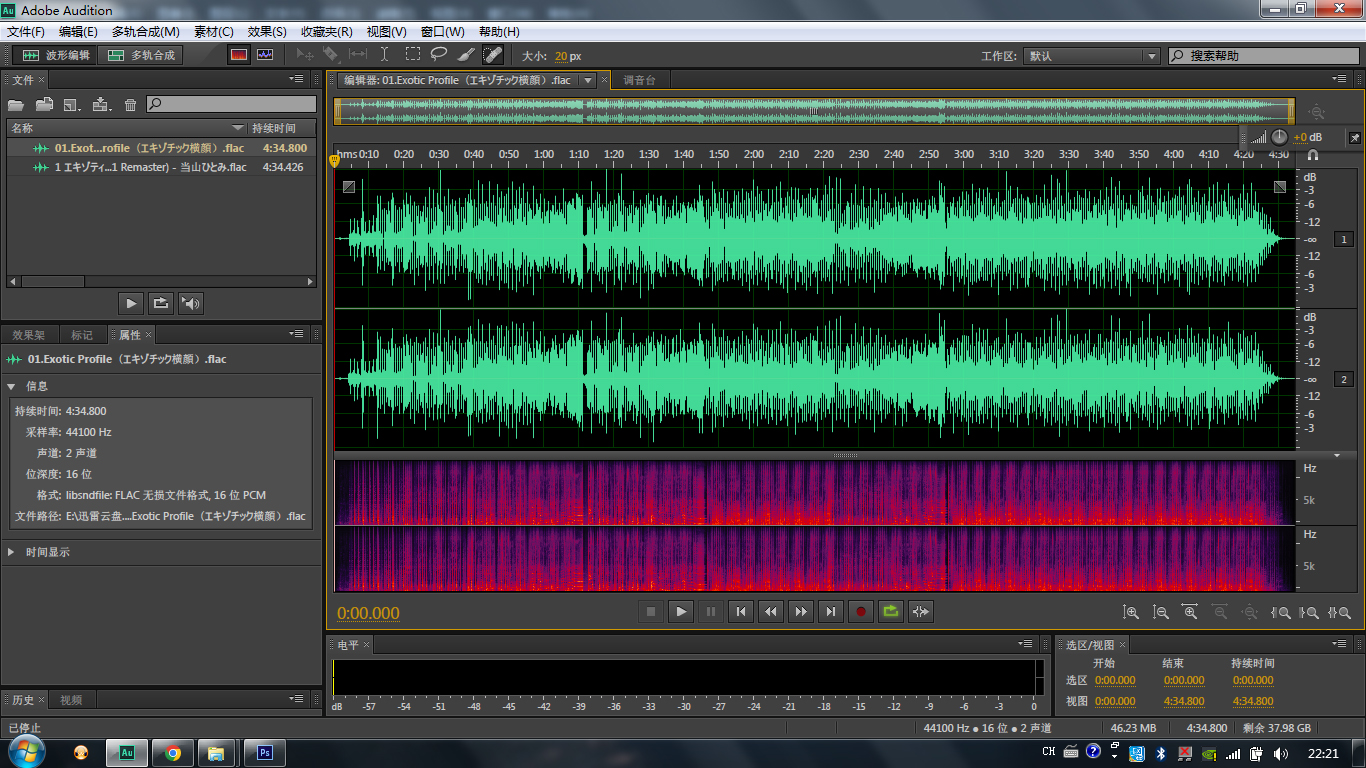Open editor file dropdown arrow
1366x768 pixels.
pyautogui.click(x=588, y=80)
